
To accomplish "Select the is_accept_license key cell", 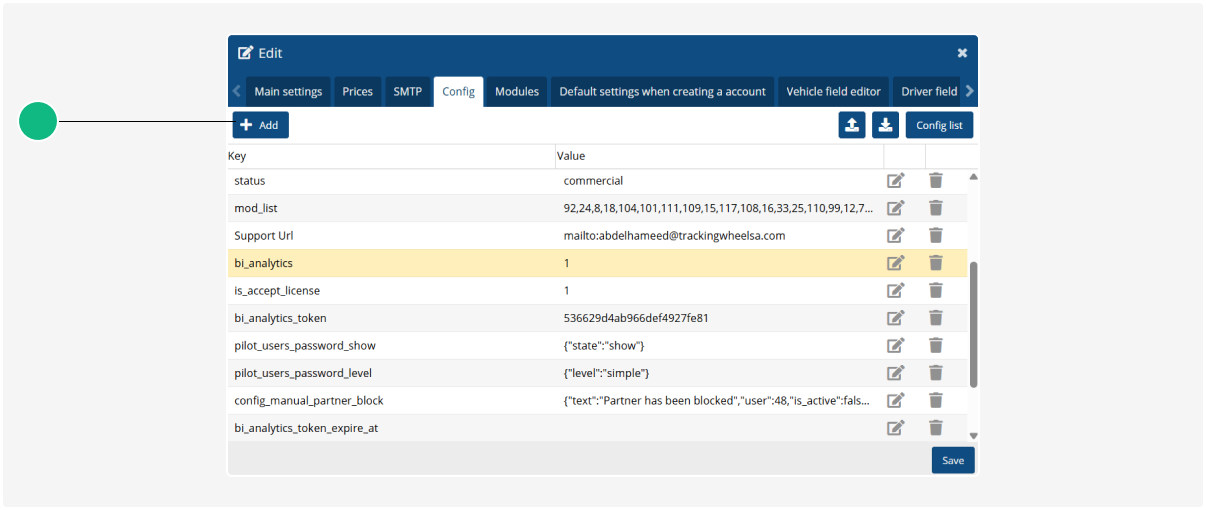I will (391, 291).
